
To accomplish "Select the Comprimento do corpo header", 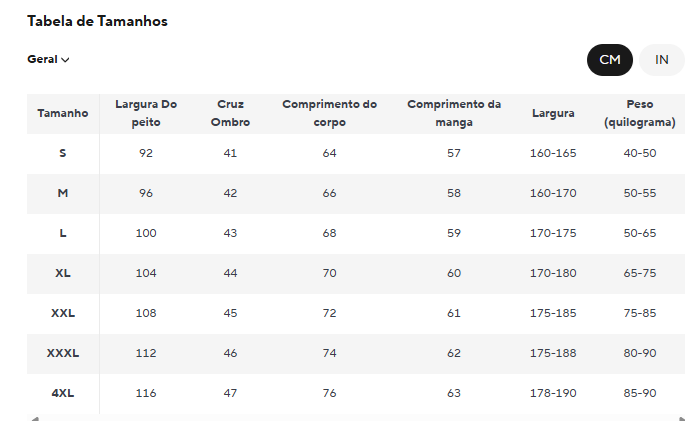I will pos(329,114).
